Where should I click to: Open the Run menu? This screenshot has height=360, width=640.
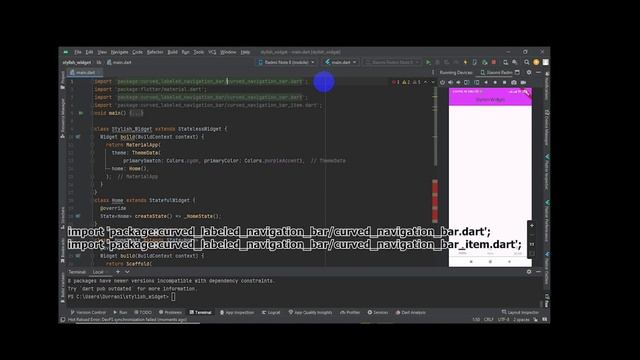(185, 52)
